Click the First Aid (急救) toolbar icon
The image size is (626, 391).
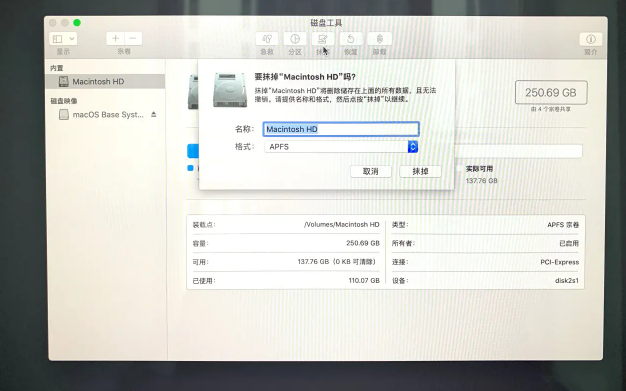pos(267,39)
